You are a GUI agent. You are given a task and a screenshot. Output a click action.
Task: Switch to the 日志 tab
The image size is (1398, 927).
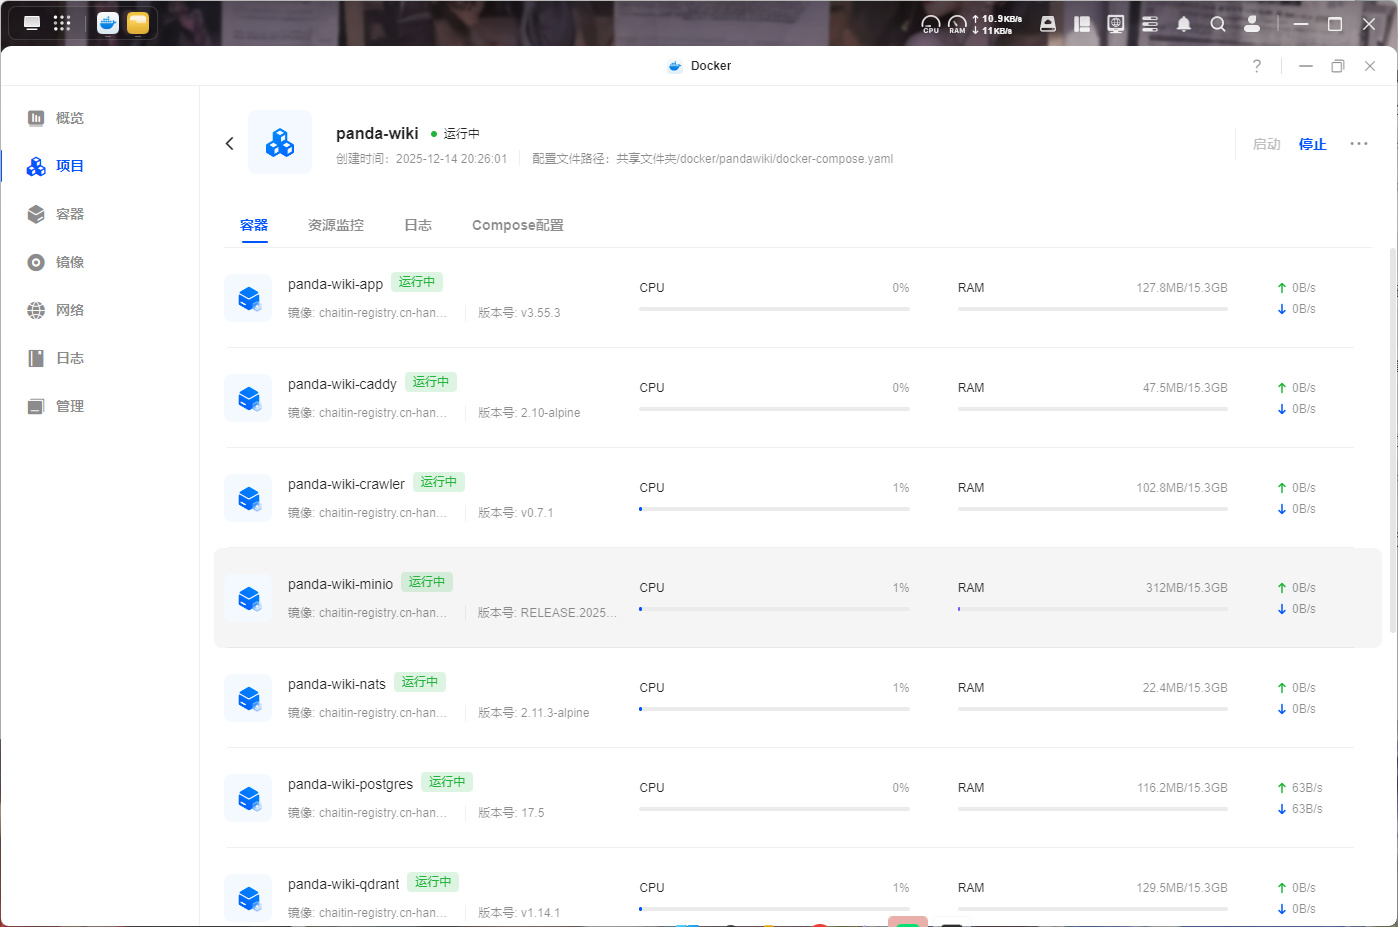[x=418, y=225]
